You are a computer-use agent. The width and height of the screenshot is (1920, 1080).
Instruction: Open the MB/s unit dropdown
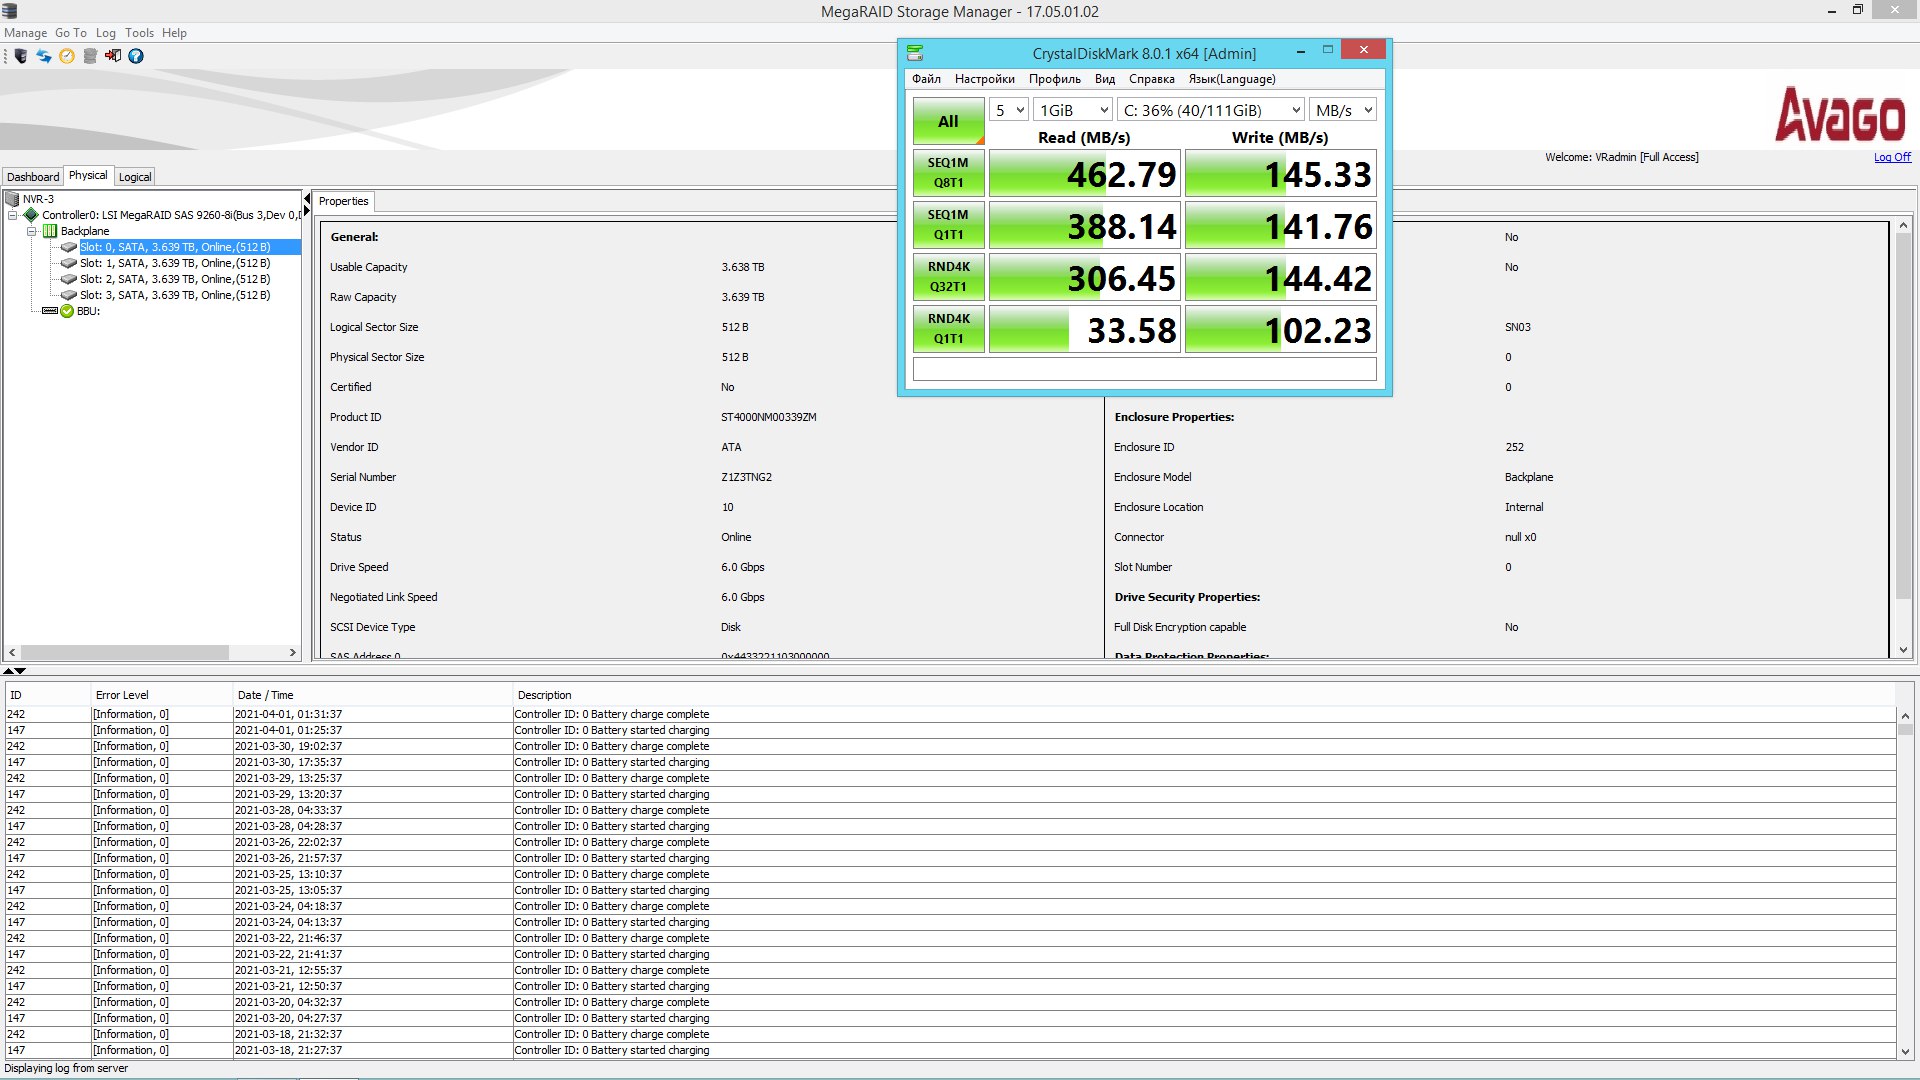pos(1343,110)
